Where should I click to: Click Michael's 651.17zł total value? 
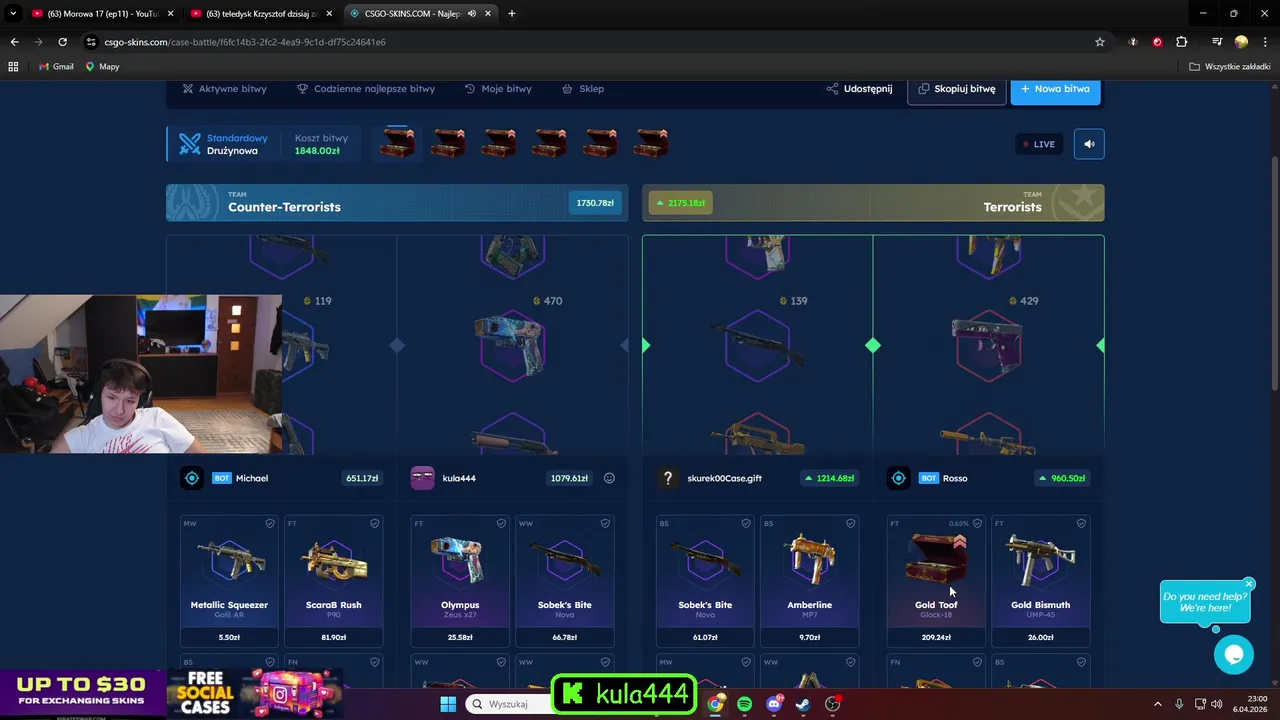362,478
